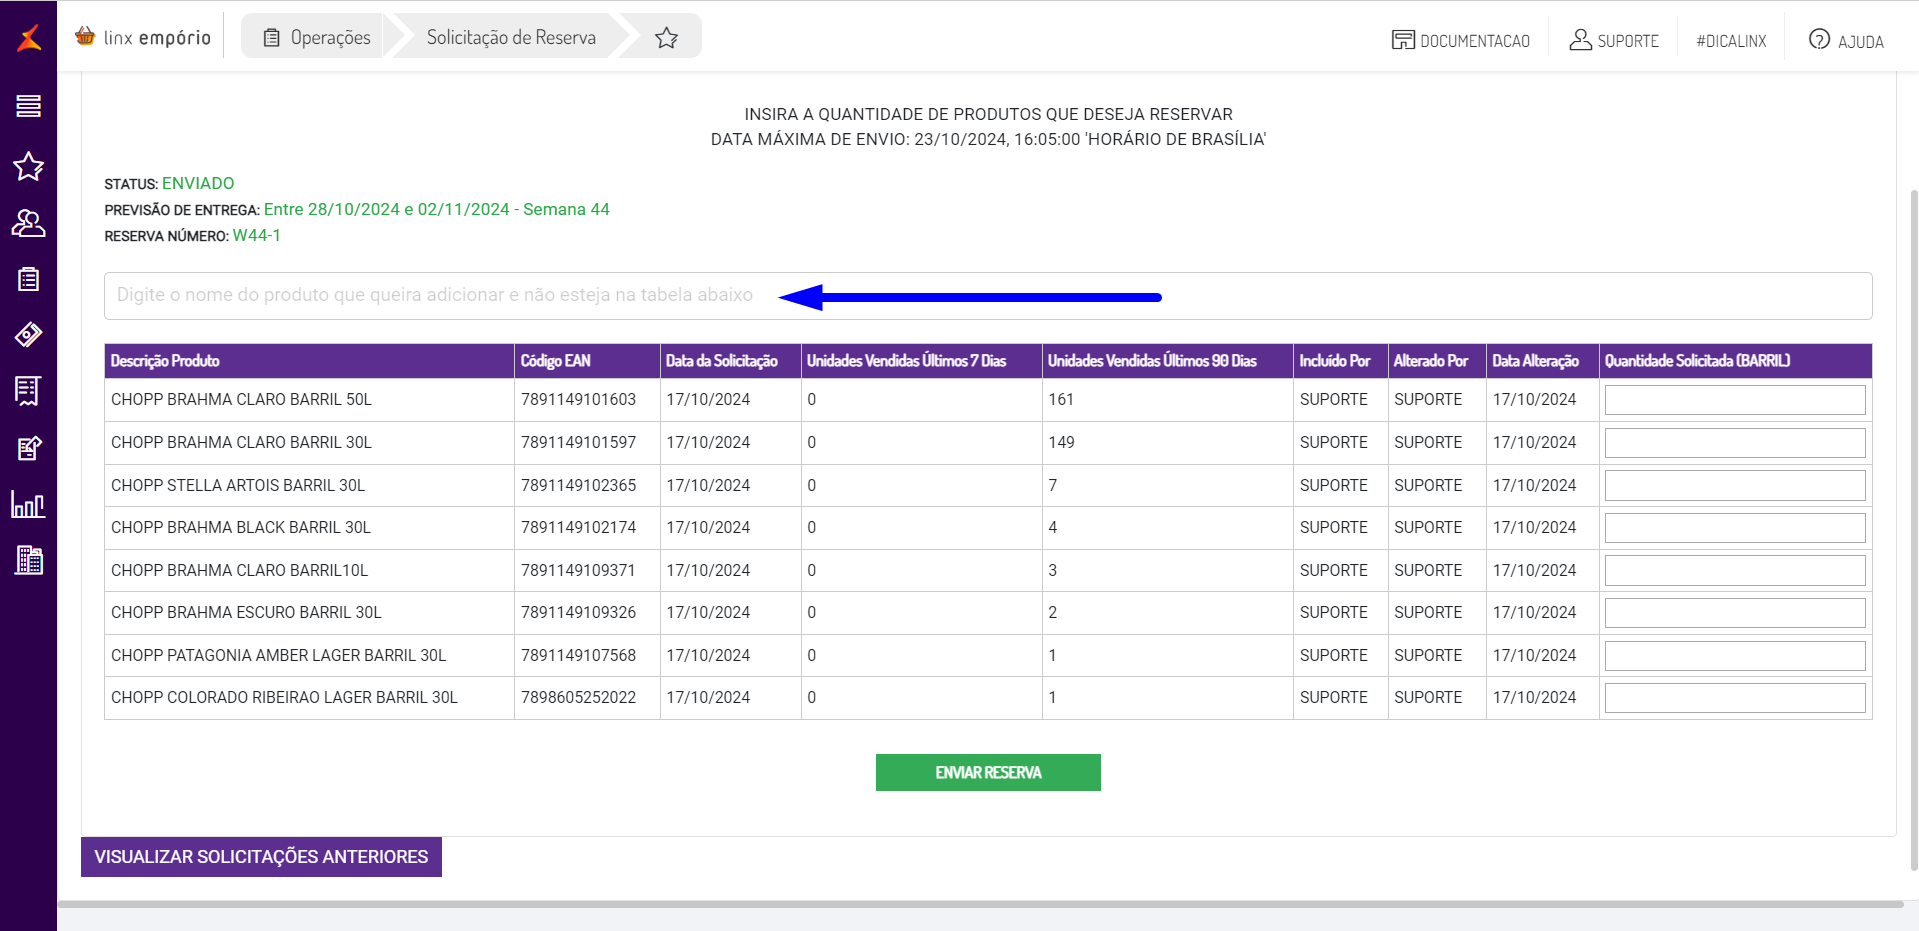This screenshot has width=1919, height=931.
Task: Focus the product name search field
Action: click(x=988, y=296)
